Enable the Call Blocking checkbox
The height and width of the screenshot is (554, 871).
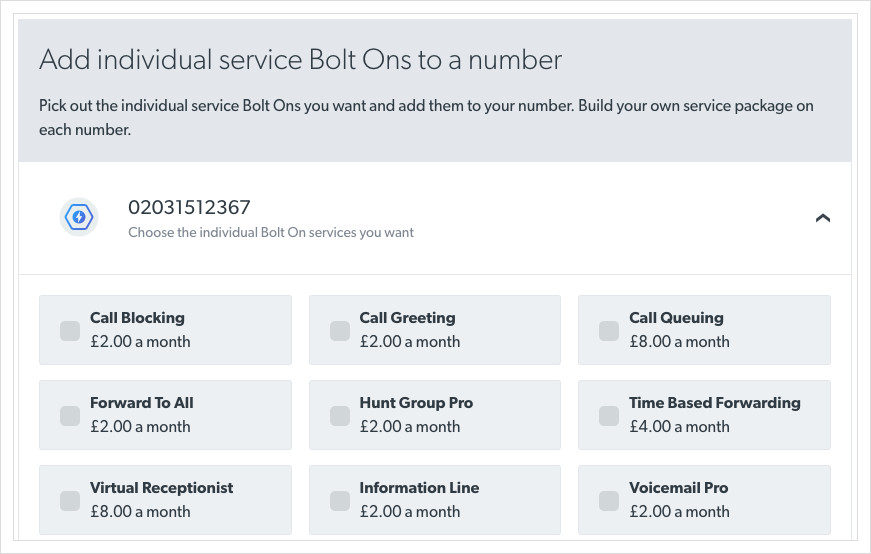pyautogui.click(x=70, y=330)
